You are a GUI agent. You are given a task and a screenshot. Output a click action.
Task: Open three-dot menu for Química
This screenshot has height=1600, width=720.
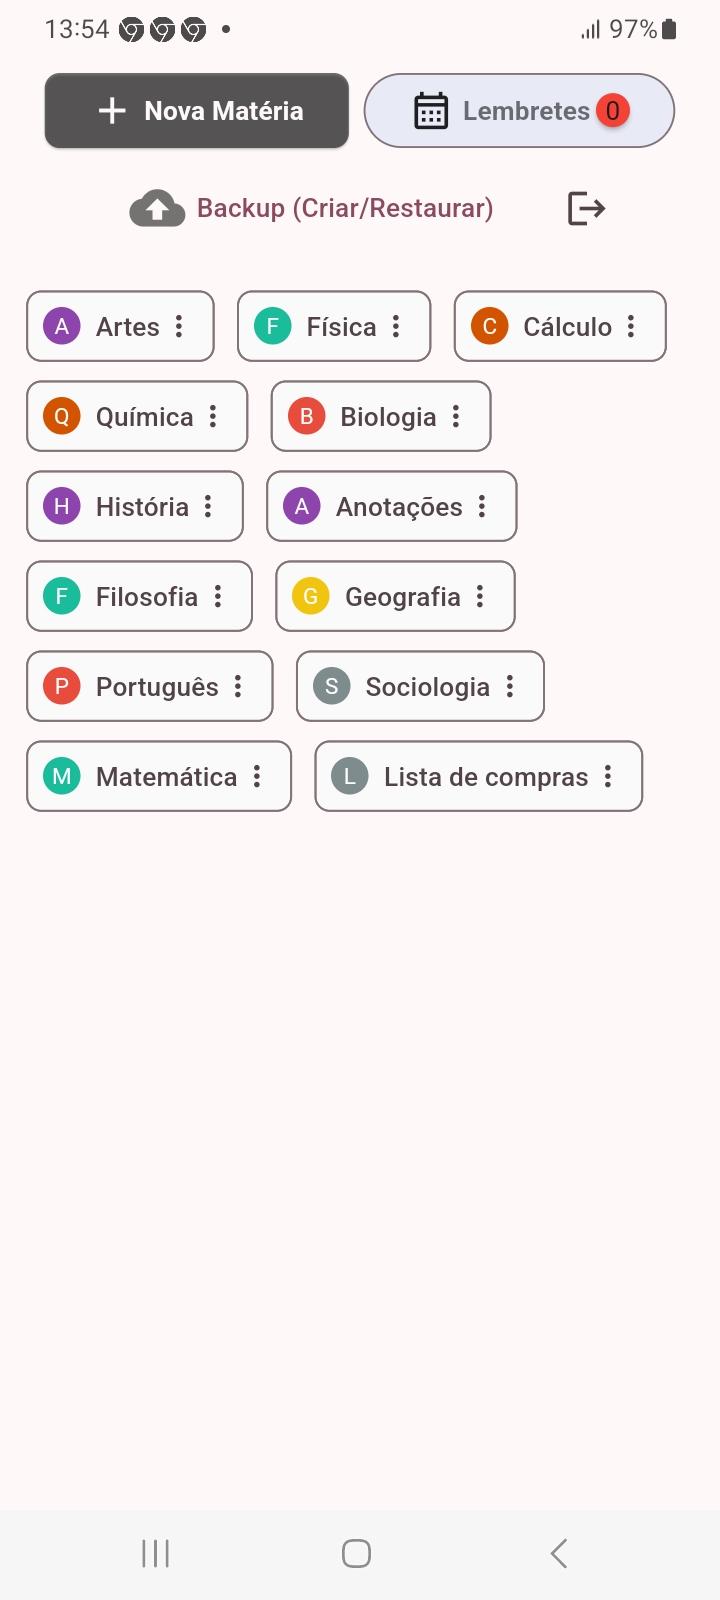pos(213,417)
